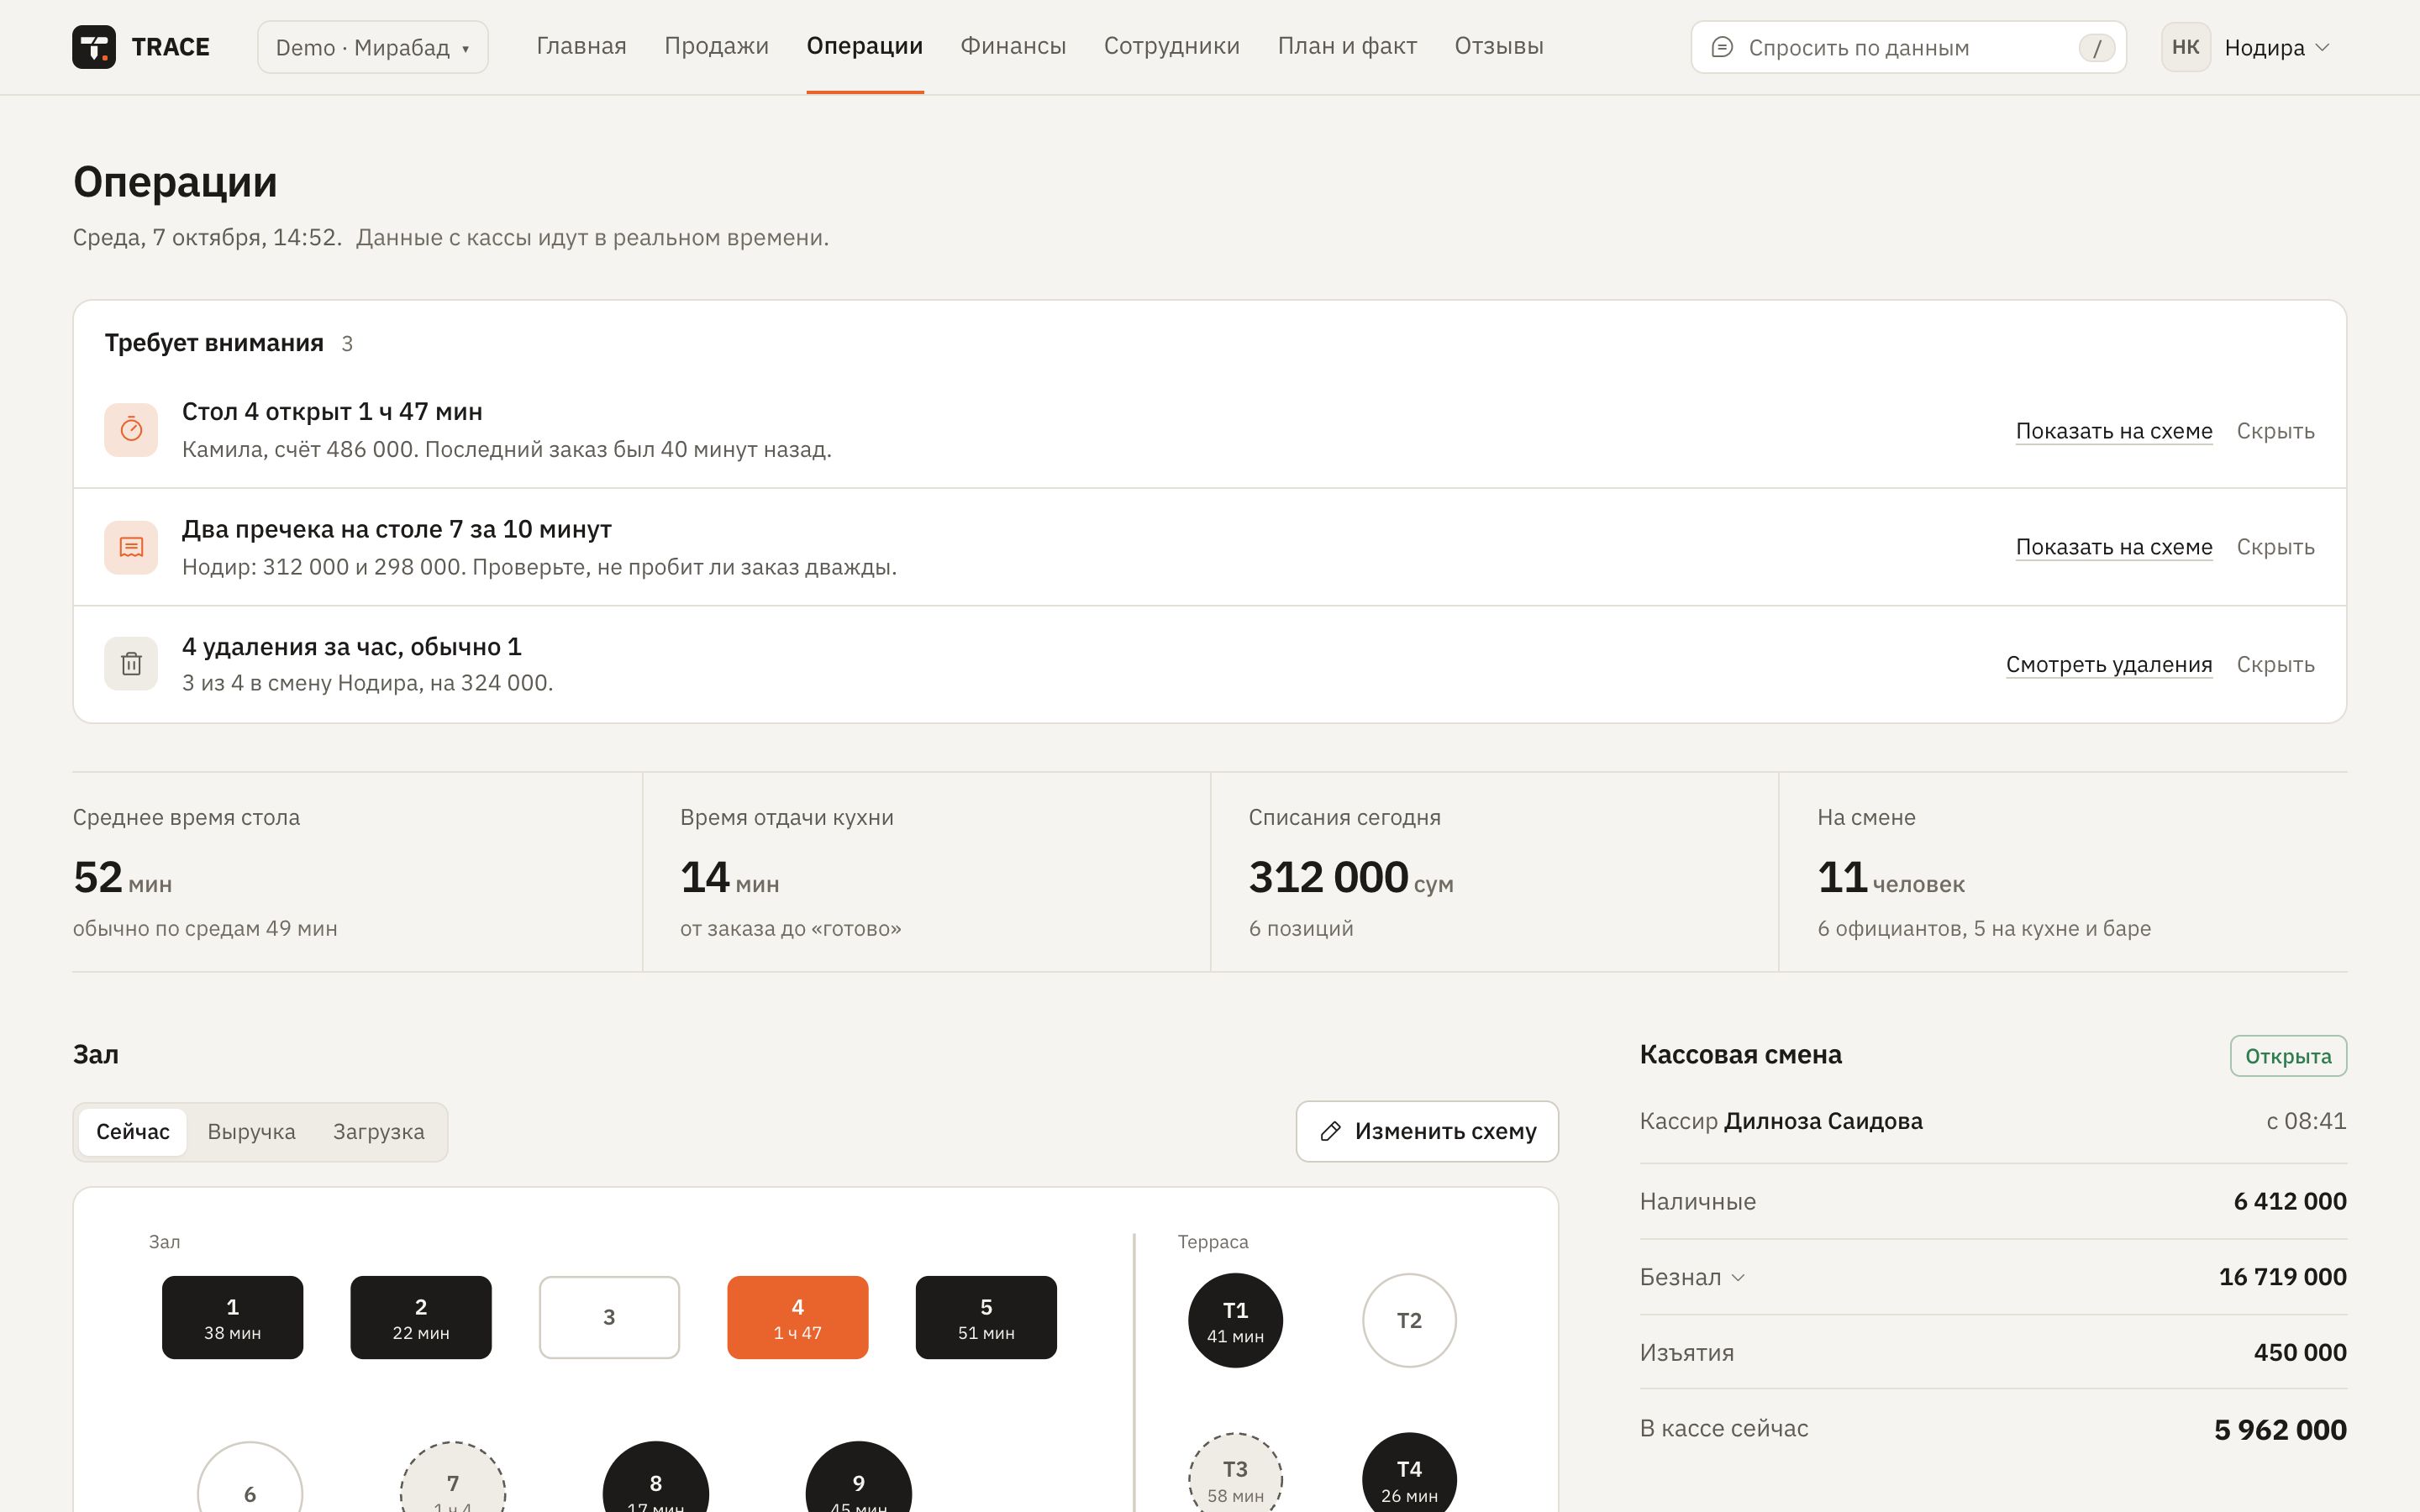Screen dimensions: 2420x1512
Task: Open the Нодира user menu chevron
Action: (x=2323, y=47)
